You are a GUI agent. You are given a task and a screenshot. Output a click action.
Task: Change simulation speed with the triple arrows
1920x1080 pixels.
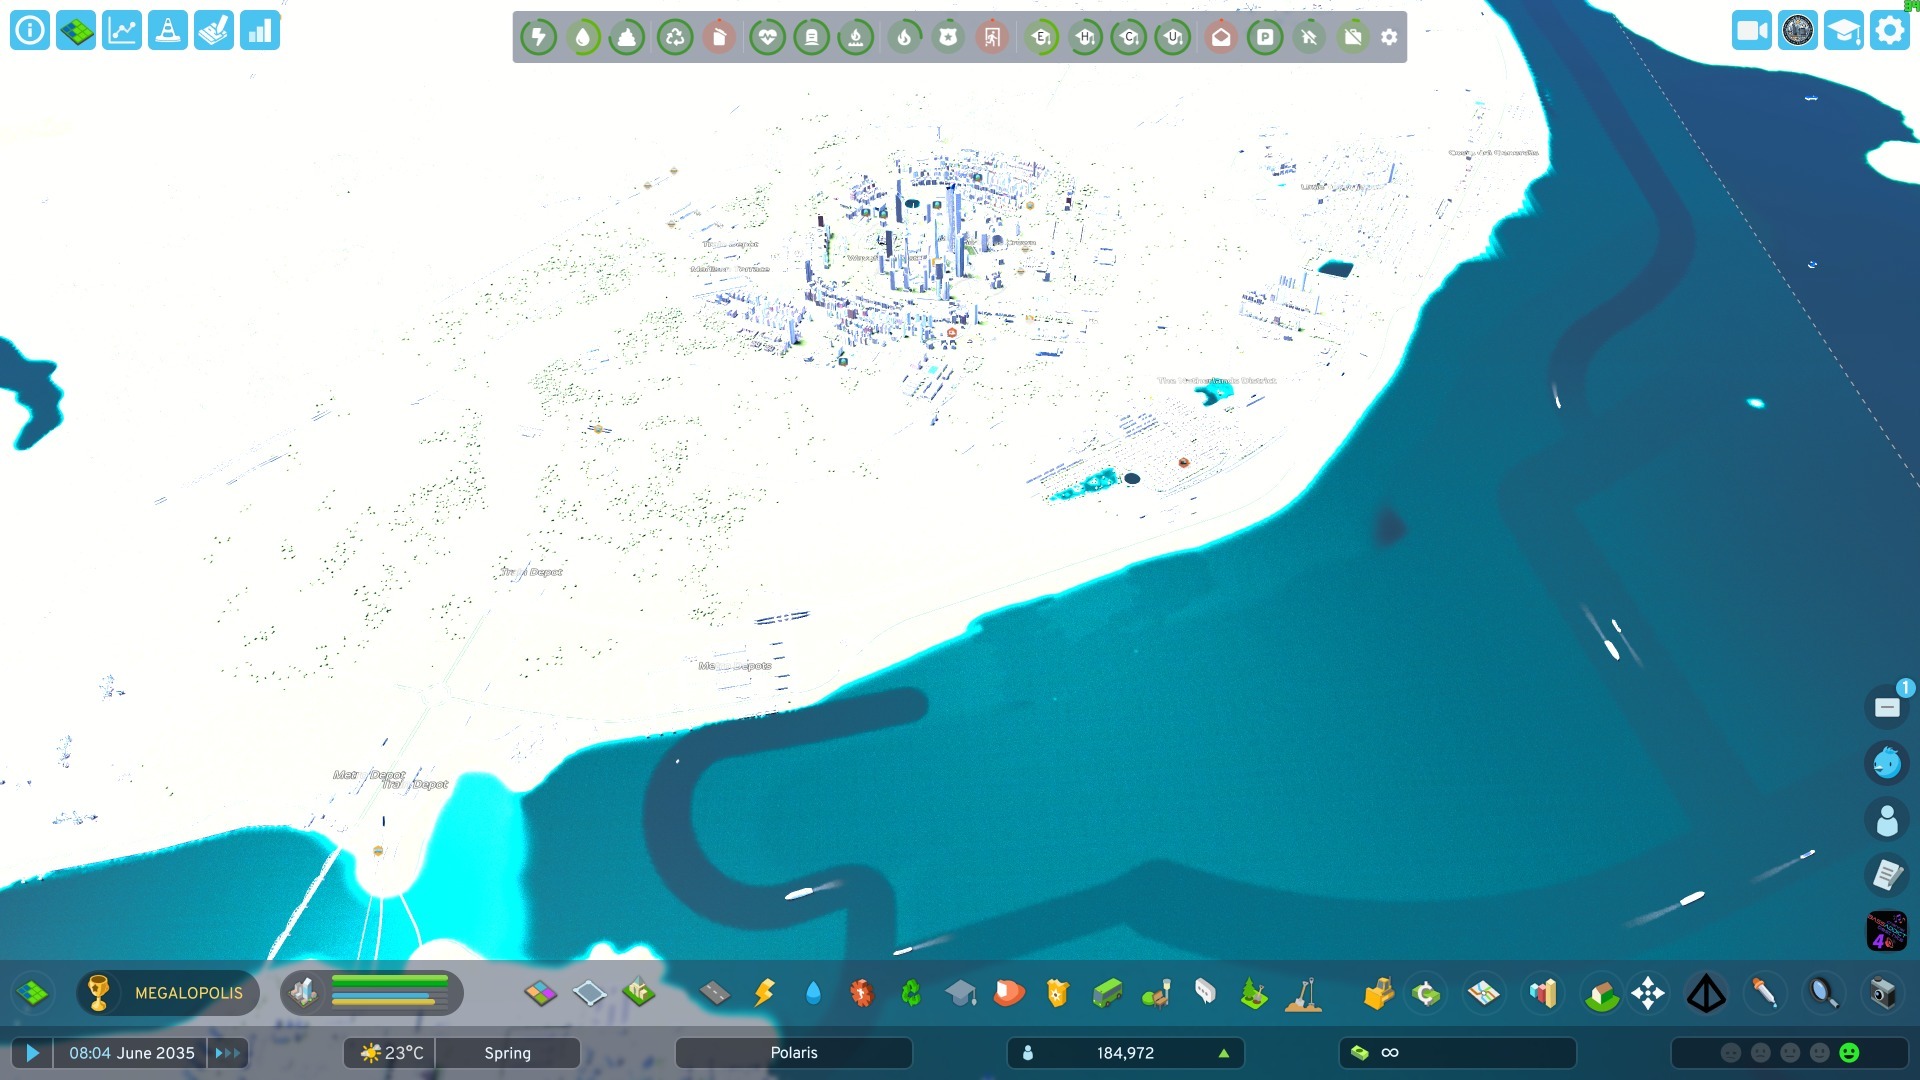point(228,1053)
